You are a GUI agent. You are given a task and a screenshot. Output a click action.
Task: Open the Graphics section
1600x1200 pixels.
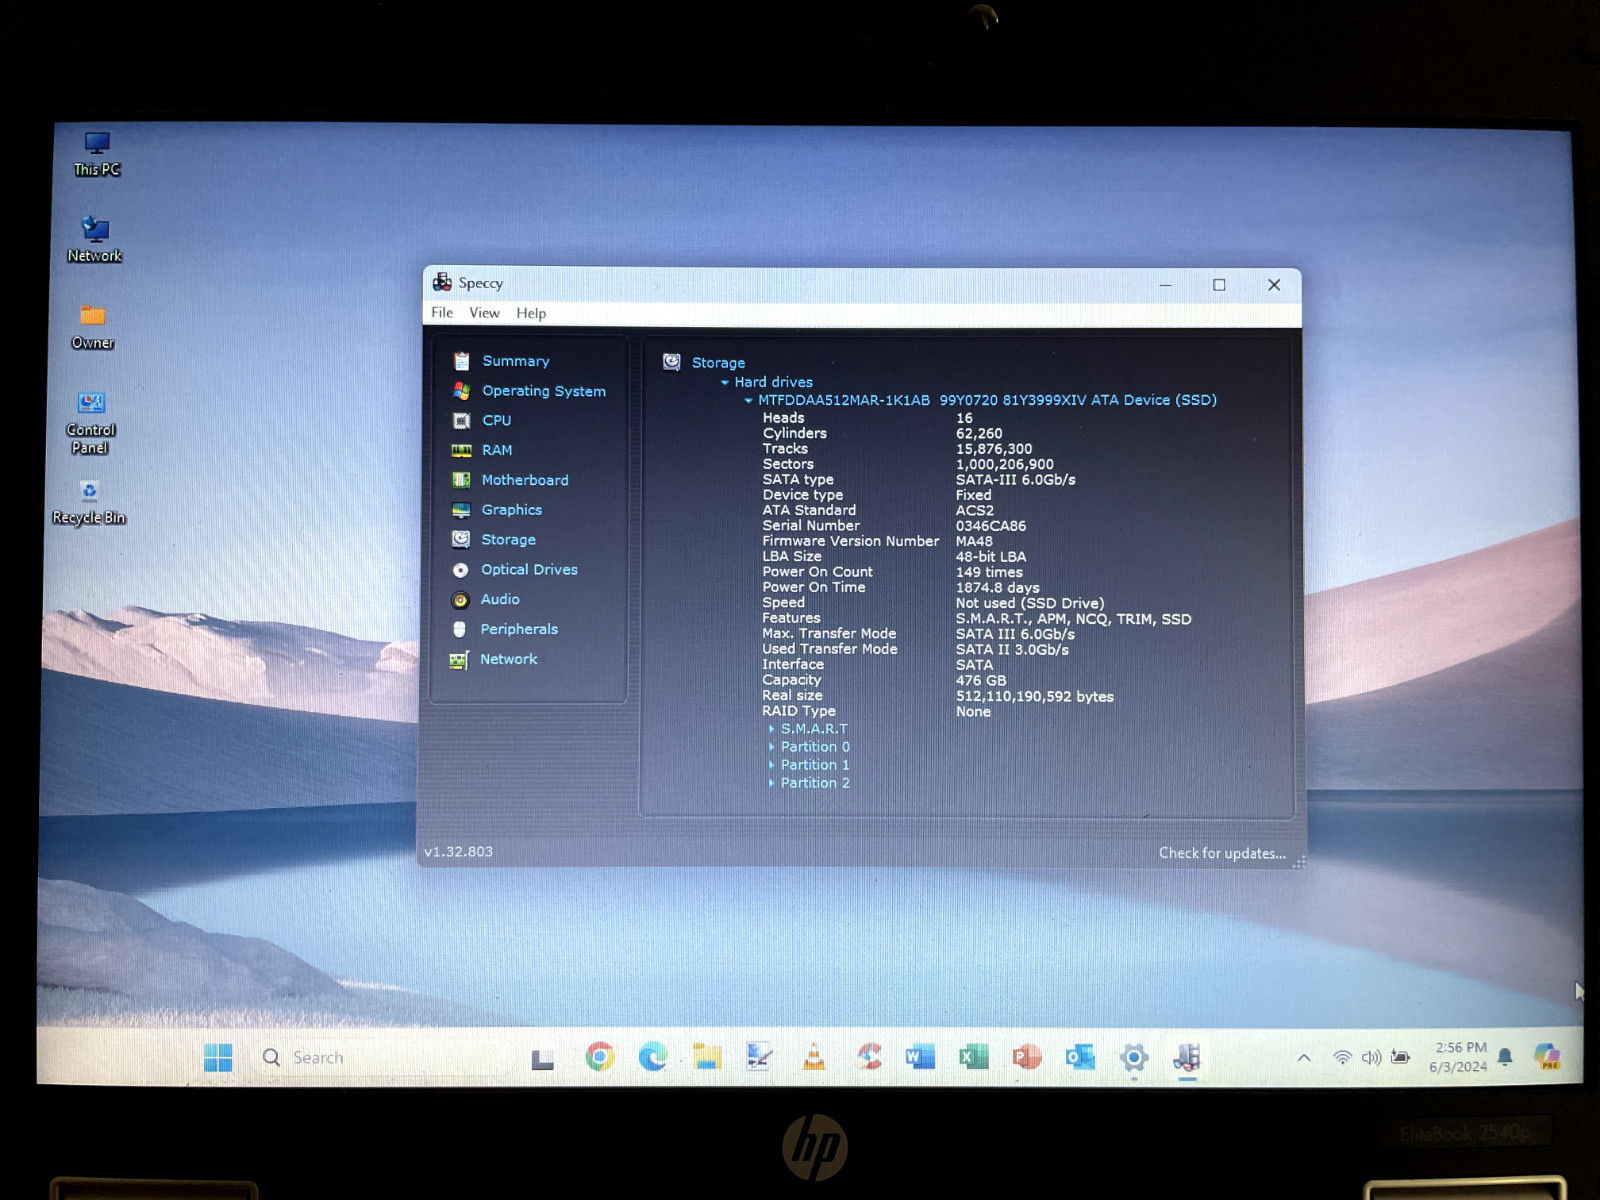(511, 509)
